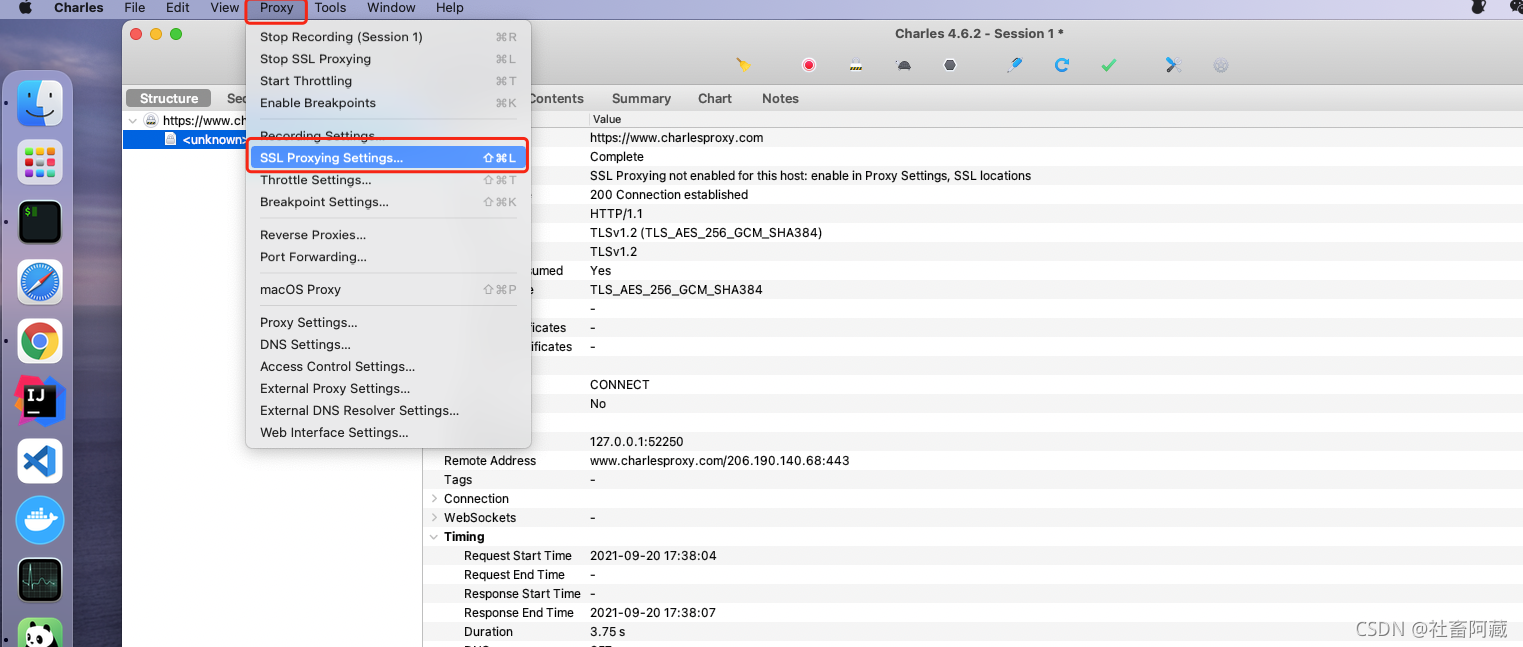Open Visual Studio Code from the Dock

40,461
